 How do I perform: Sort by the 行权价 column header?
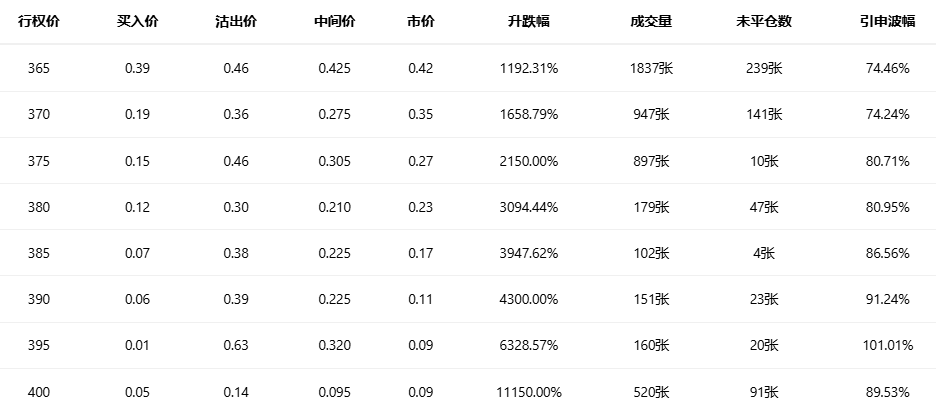(x=39, y=22)
